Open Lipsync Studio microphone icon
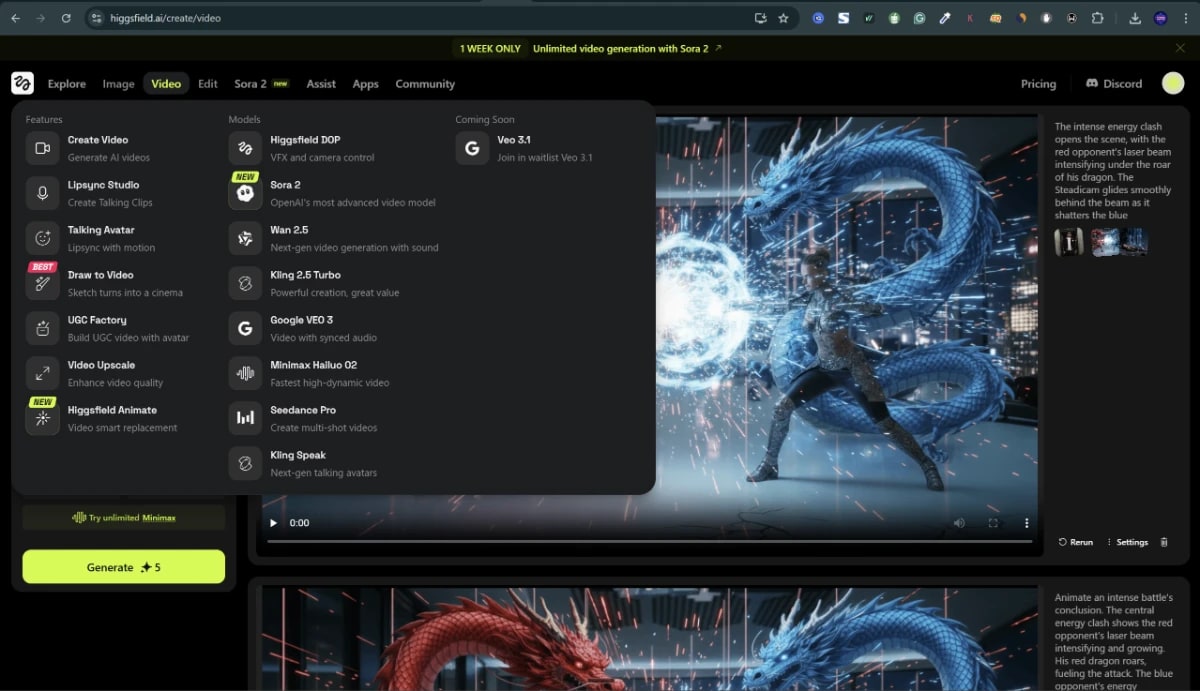1200x691 pixels. [43, 193]
